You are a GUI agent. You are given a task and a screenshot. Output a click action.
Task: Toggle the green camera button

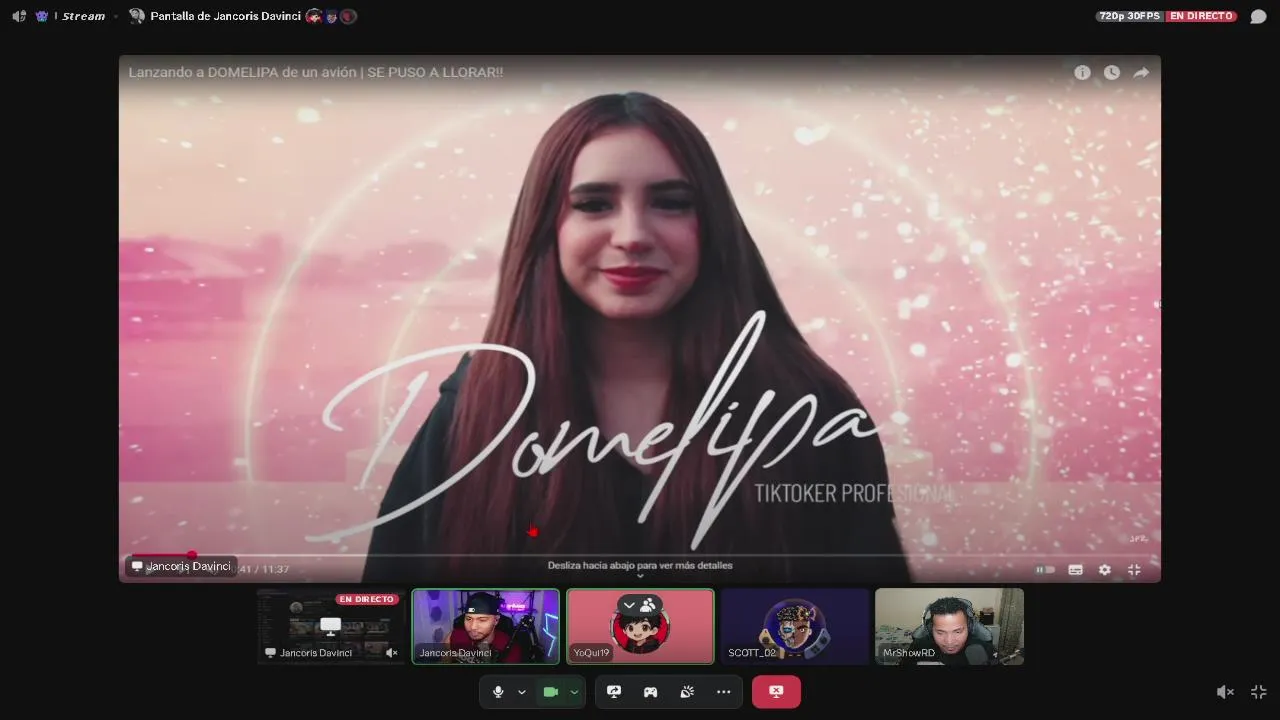(x=550, y=692)
